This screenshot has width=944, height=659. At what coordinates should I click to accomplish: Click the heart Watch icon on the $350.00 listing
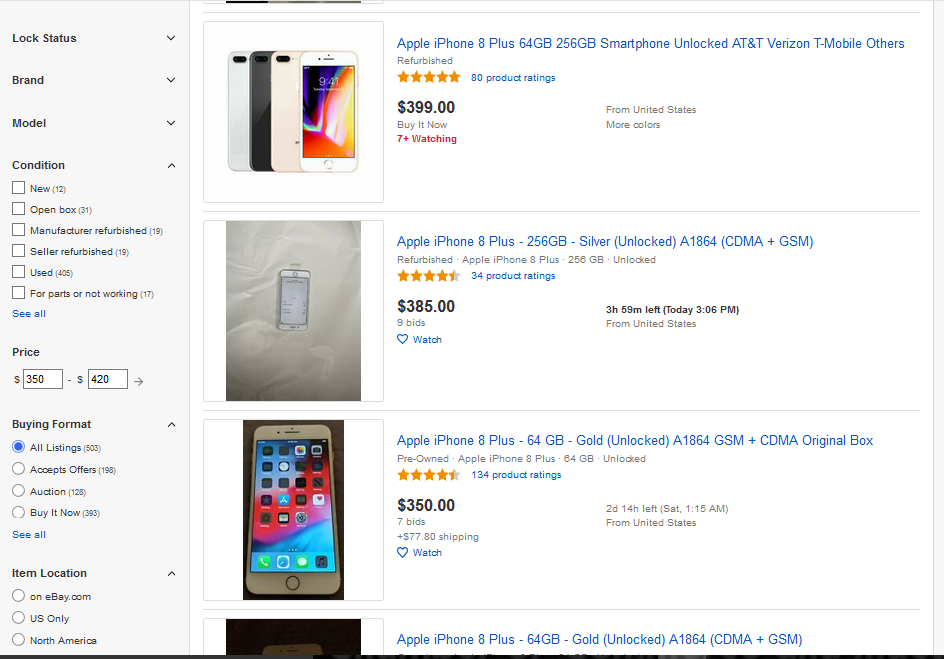(403, 552)
